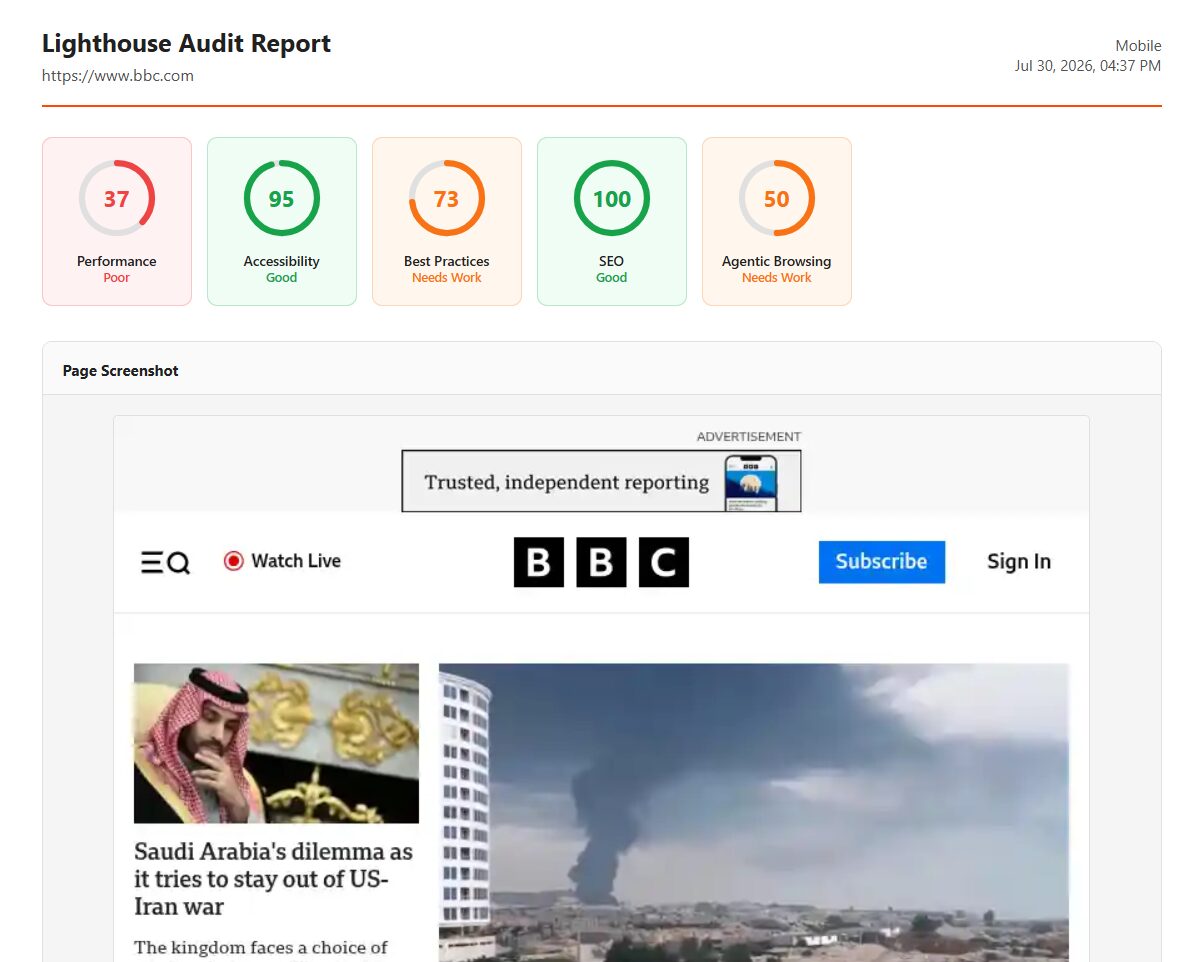Open the https://www.bbc.com URL
Screen dimensions: 1192x962
pyautogui.click(x=118, y=75)
